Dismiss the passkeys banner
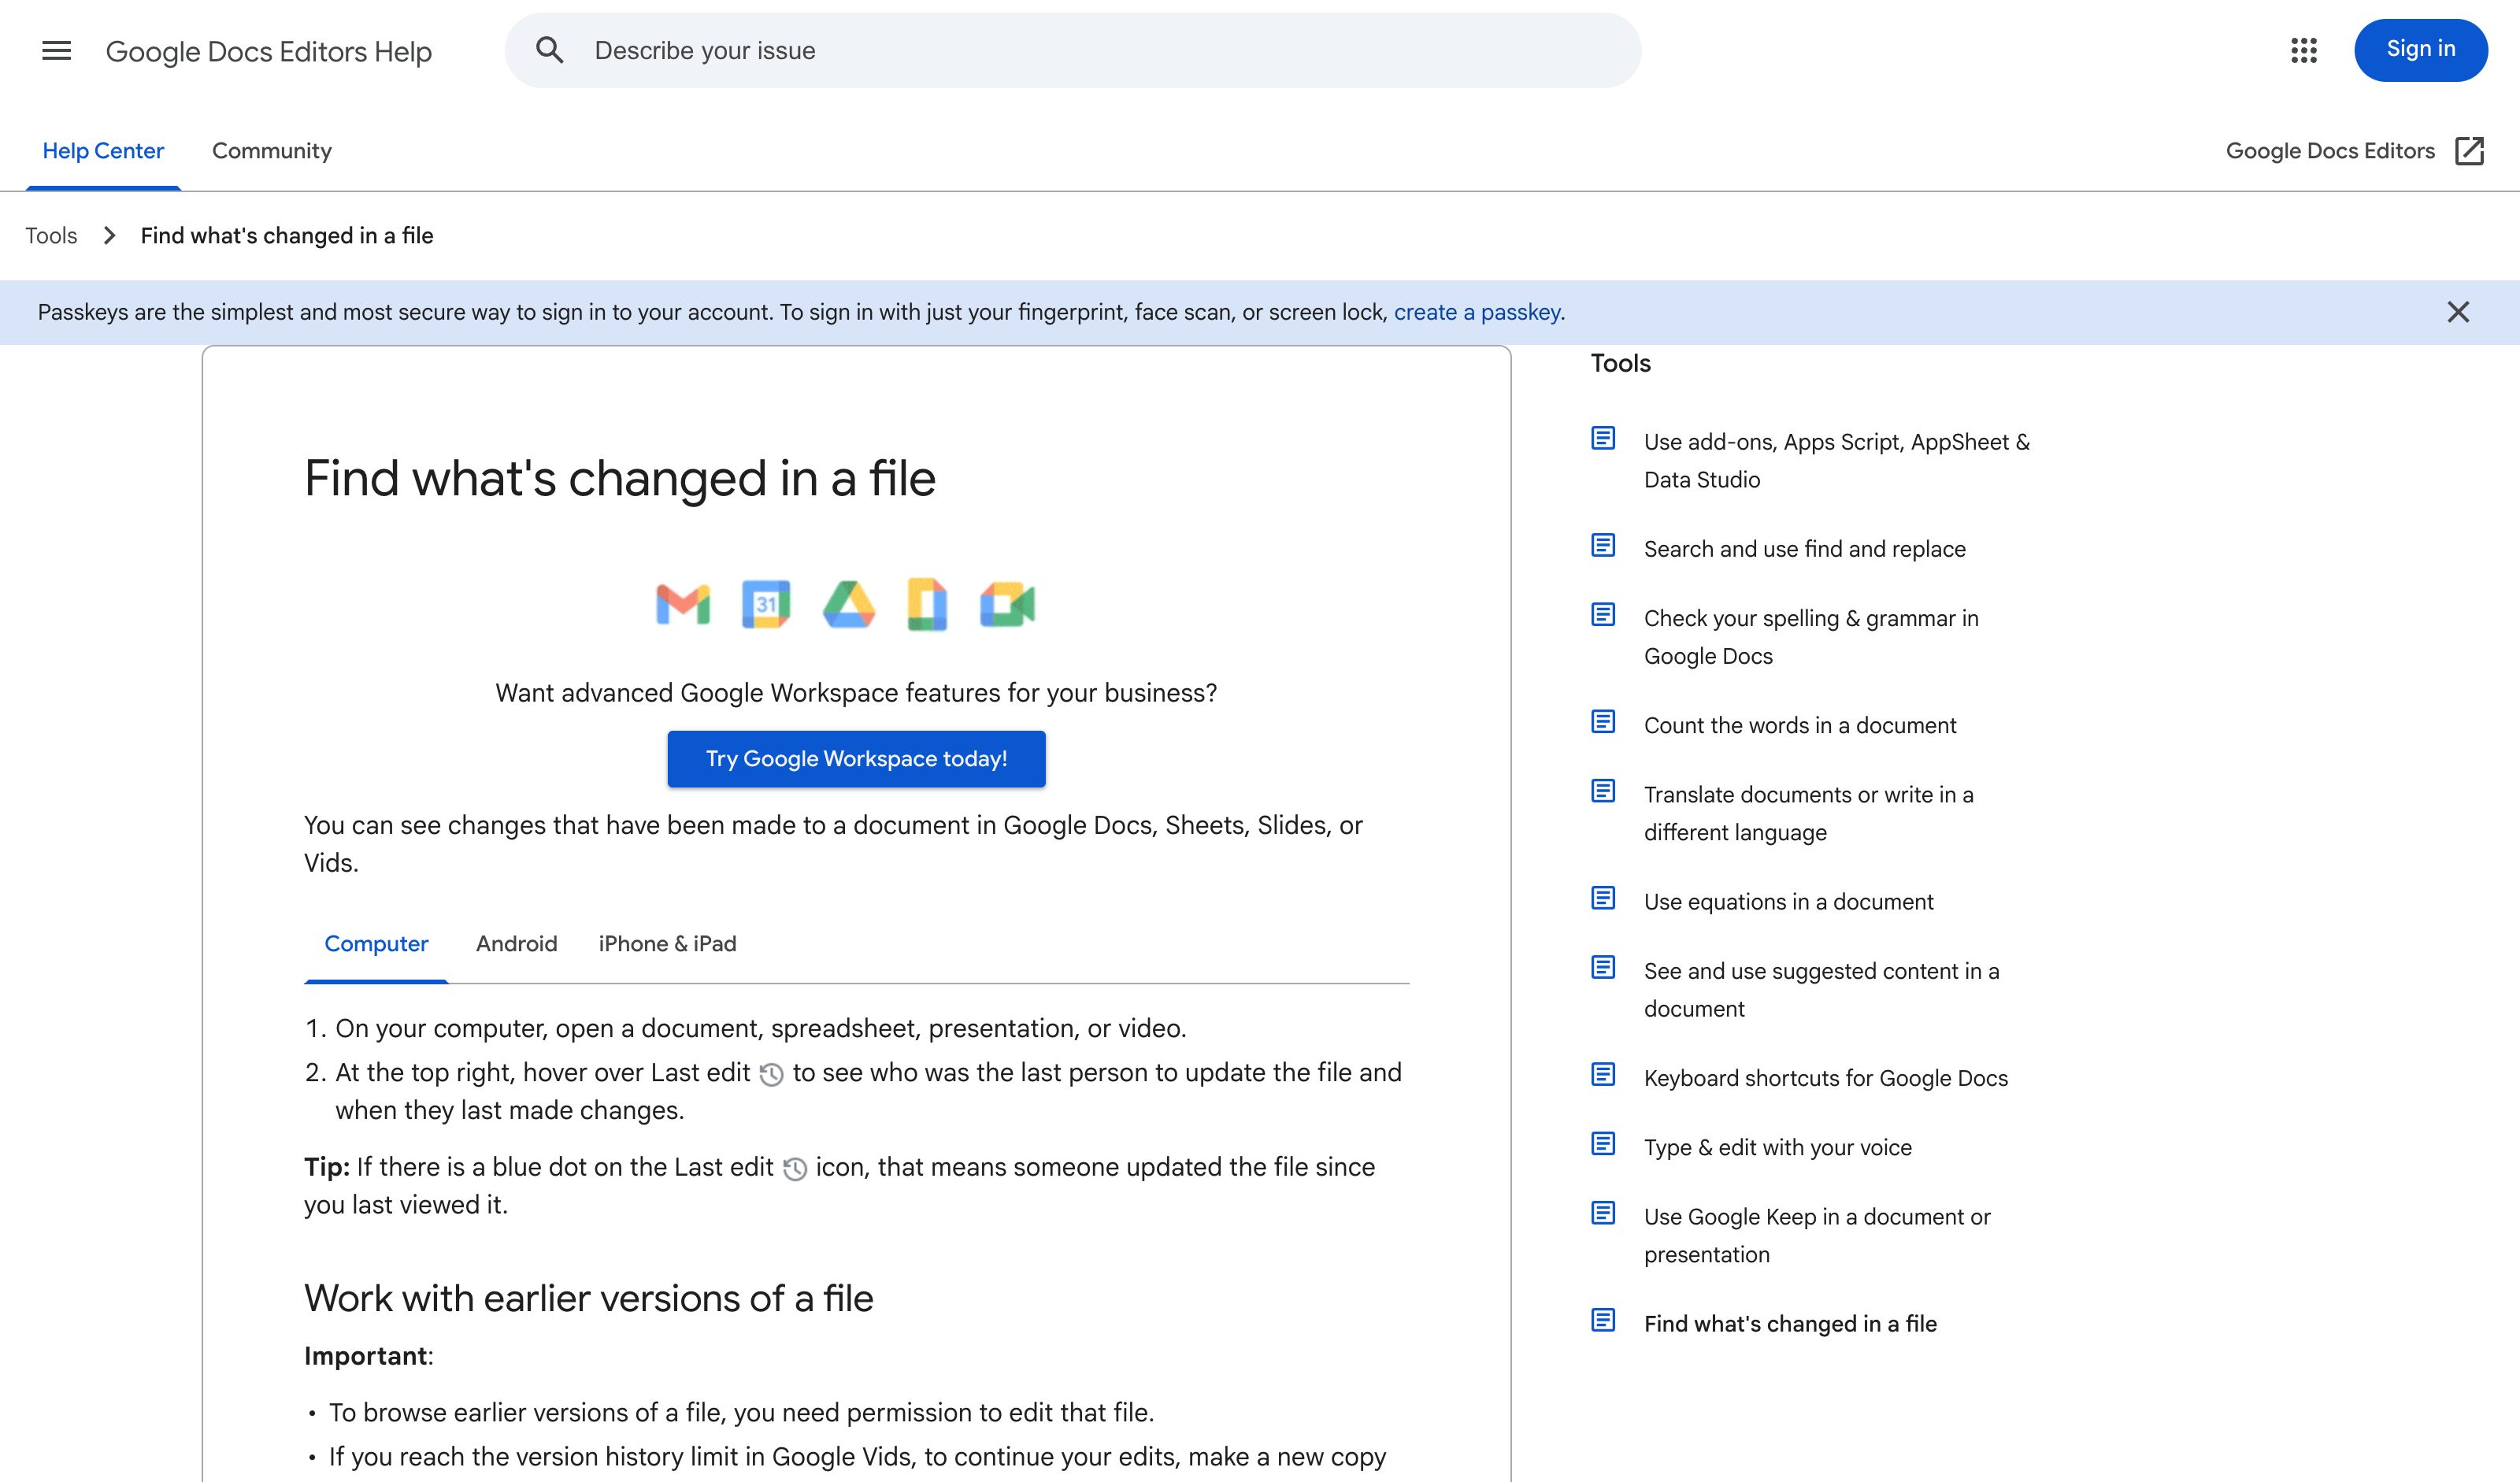 coord(2458,312)
